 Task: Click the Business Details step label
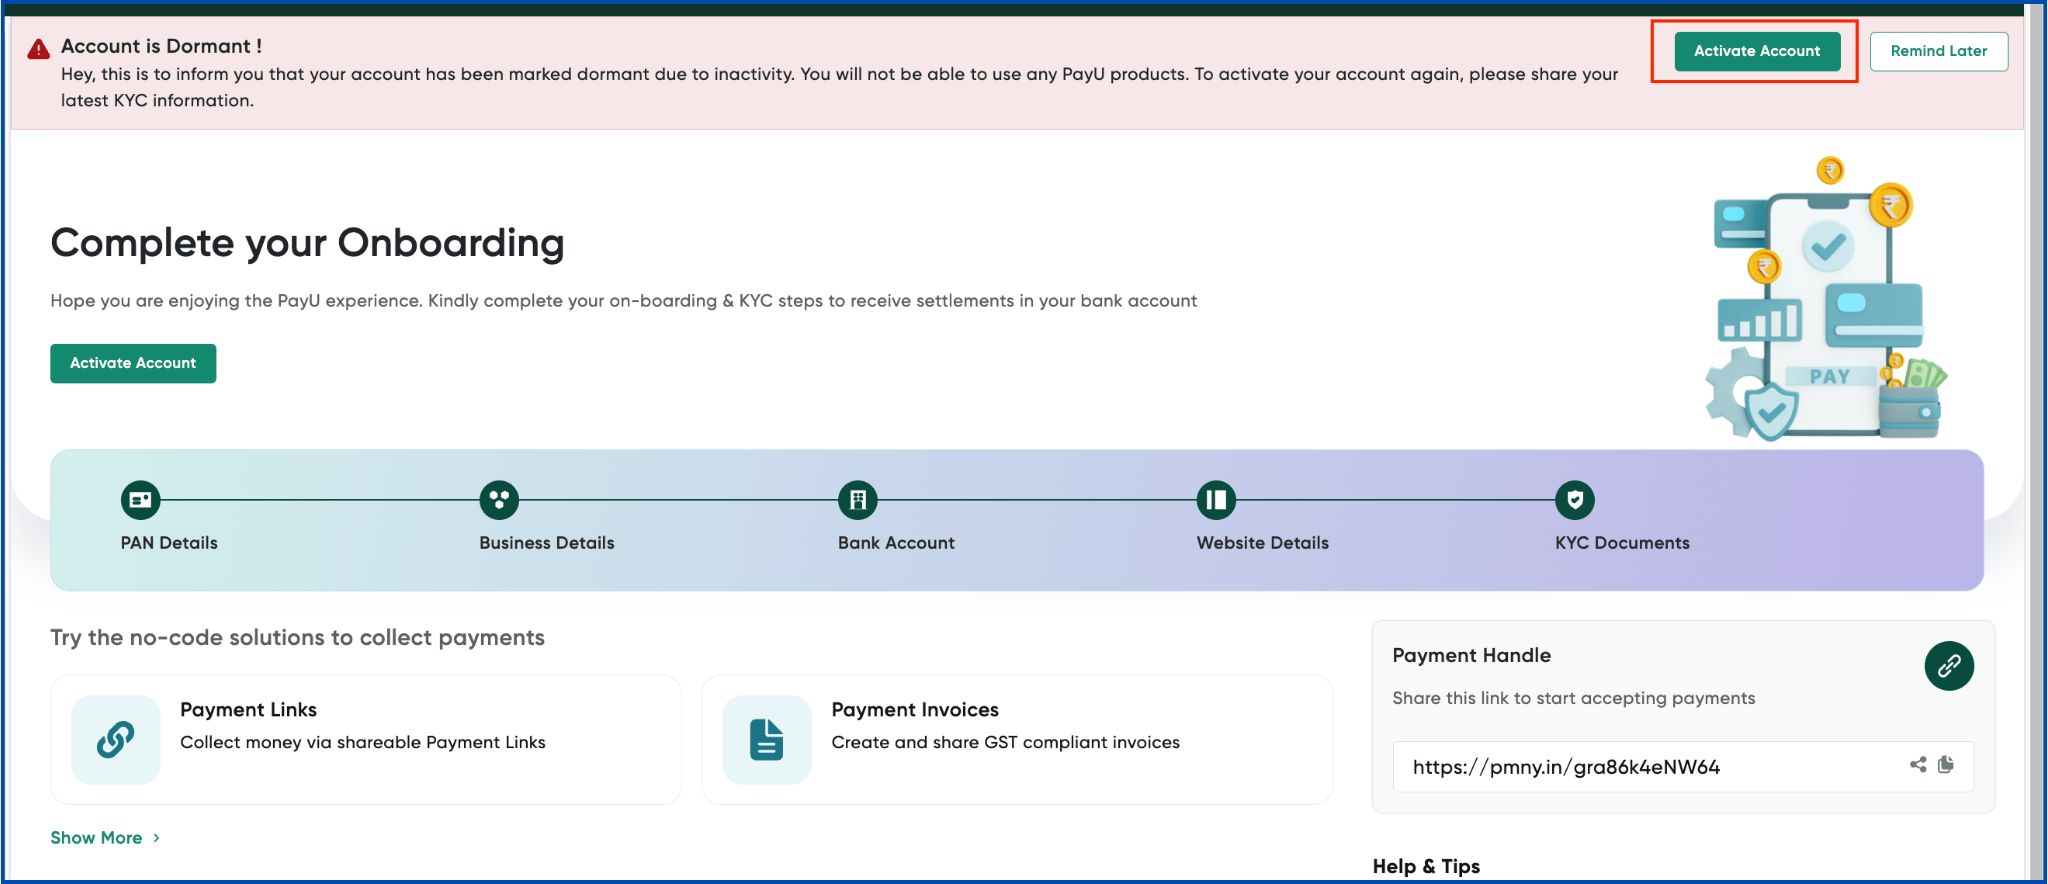pyautogui.click(x=547, y=543)
